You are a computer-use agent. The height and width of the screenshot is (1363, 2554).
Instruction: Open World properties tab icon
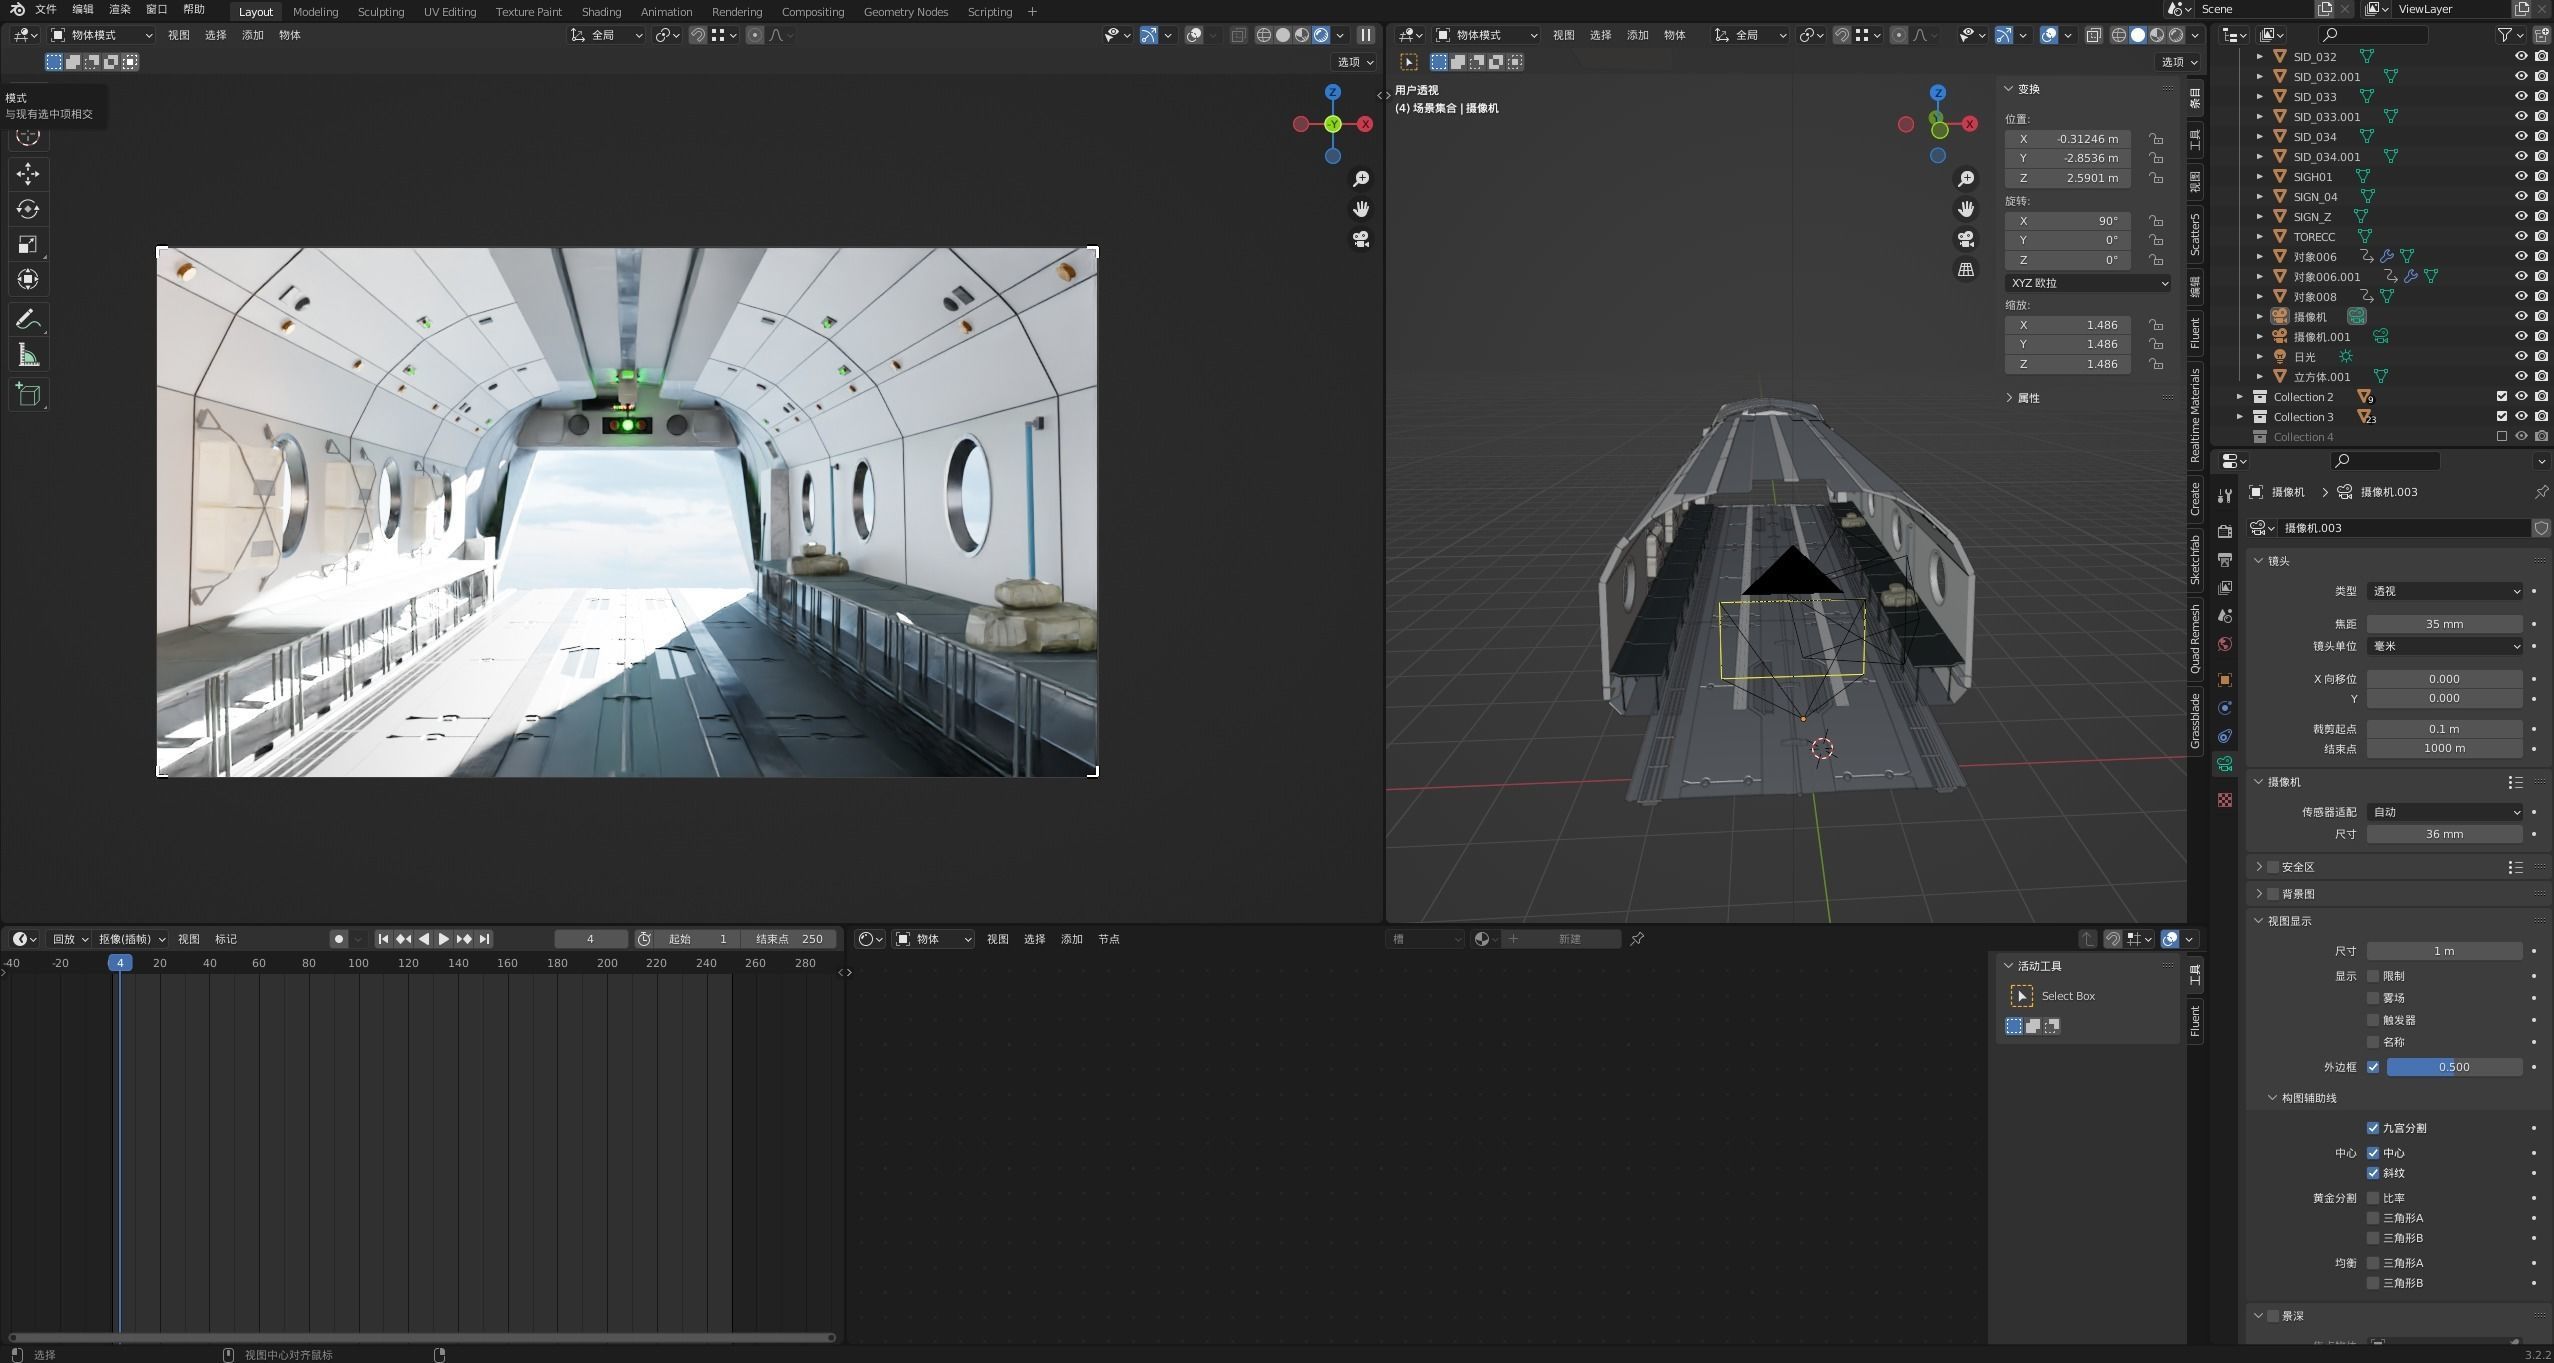pos(2225,644)
